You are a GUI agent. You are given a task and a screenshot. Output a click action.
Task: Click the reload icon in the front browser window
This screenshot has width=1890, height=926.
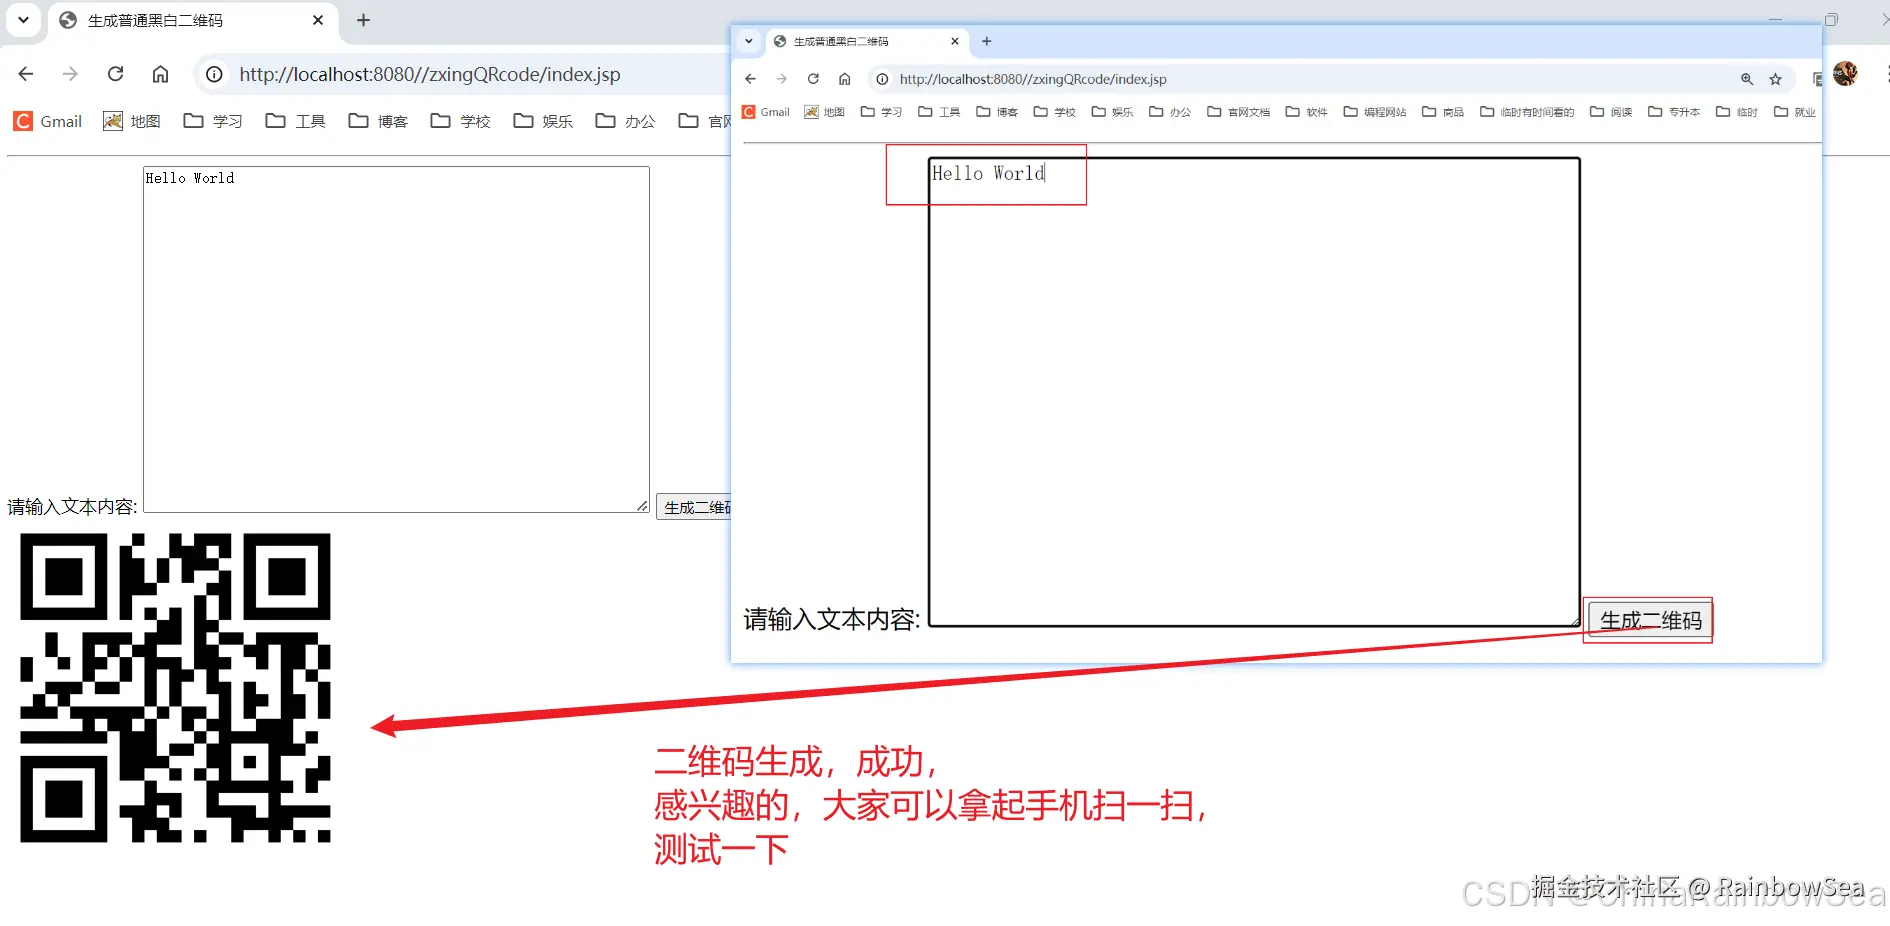click(814, 79)
